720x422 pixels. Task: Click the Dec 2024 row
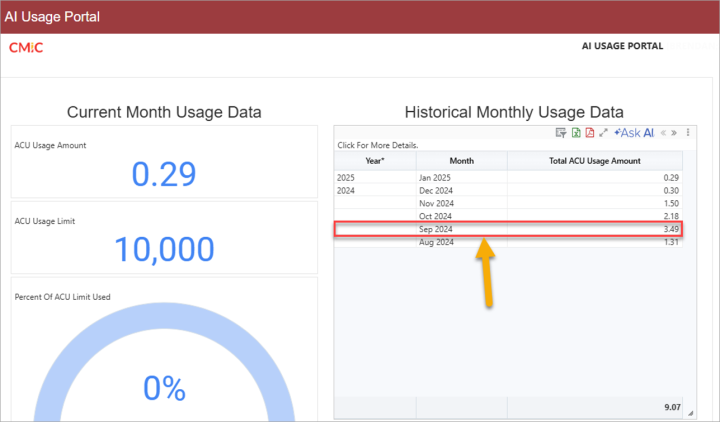tap(508, 191)
